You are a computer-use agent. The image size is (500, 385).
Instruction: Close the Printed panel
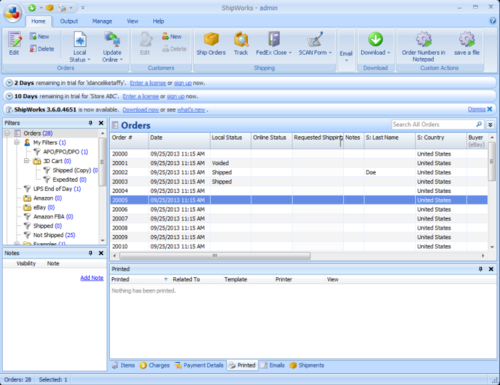click(491, 269)
